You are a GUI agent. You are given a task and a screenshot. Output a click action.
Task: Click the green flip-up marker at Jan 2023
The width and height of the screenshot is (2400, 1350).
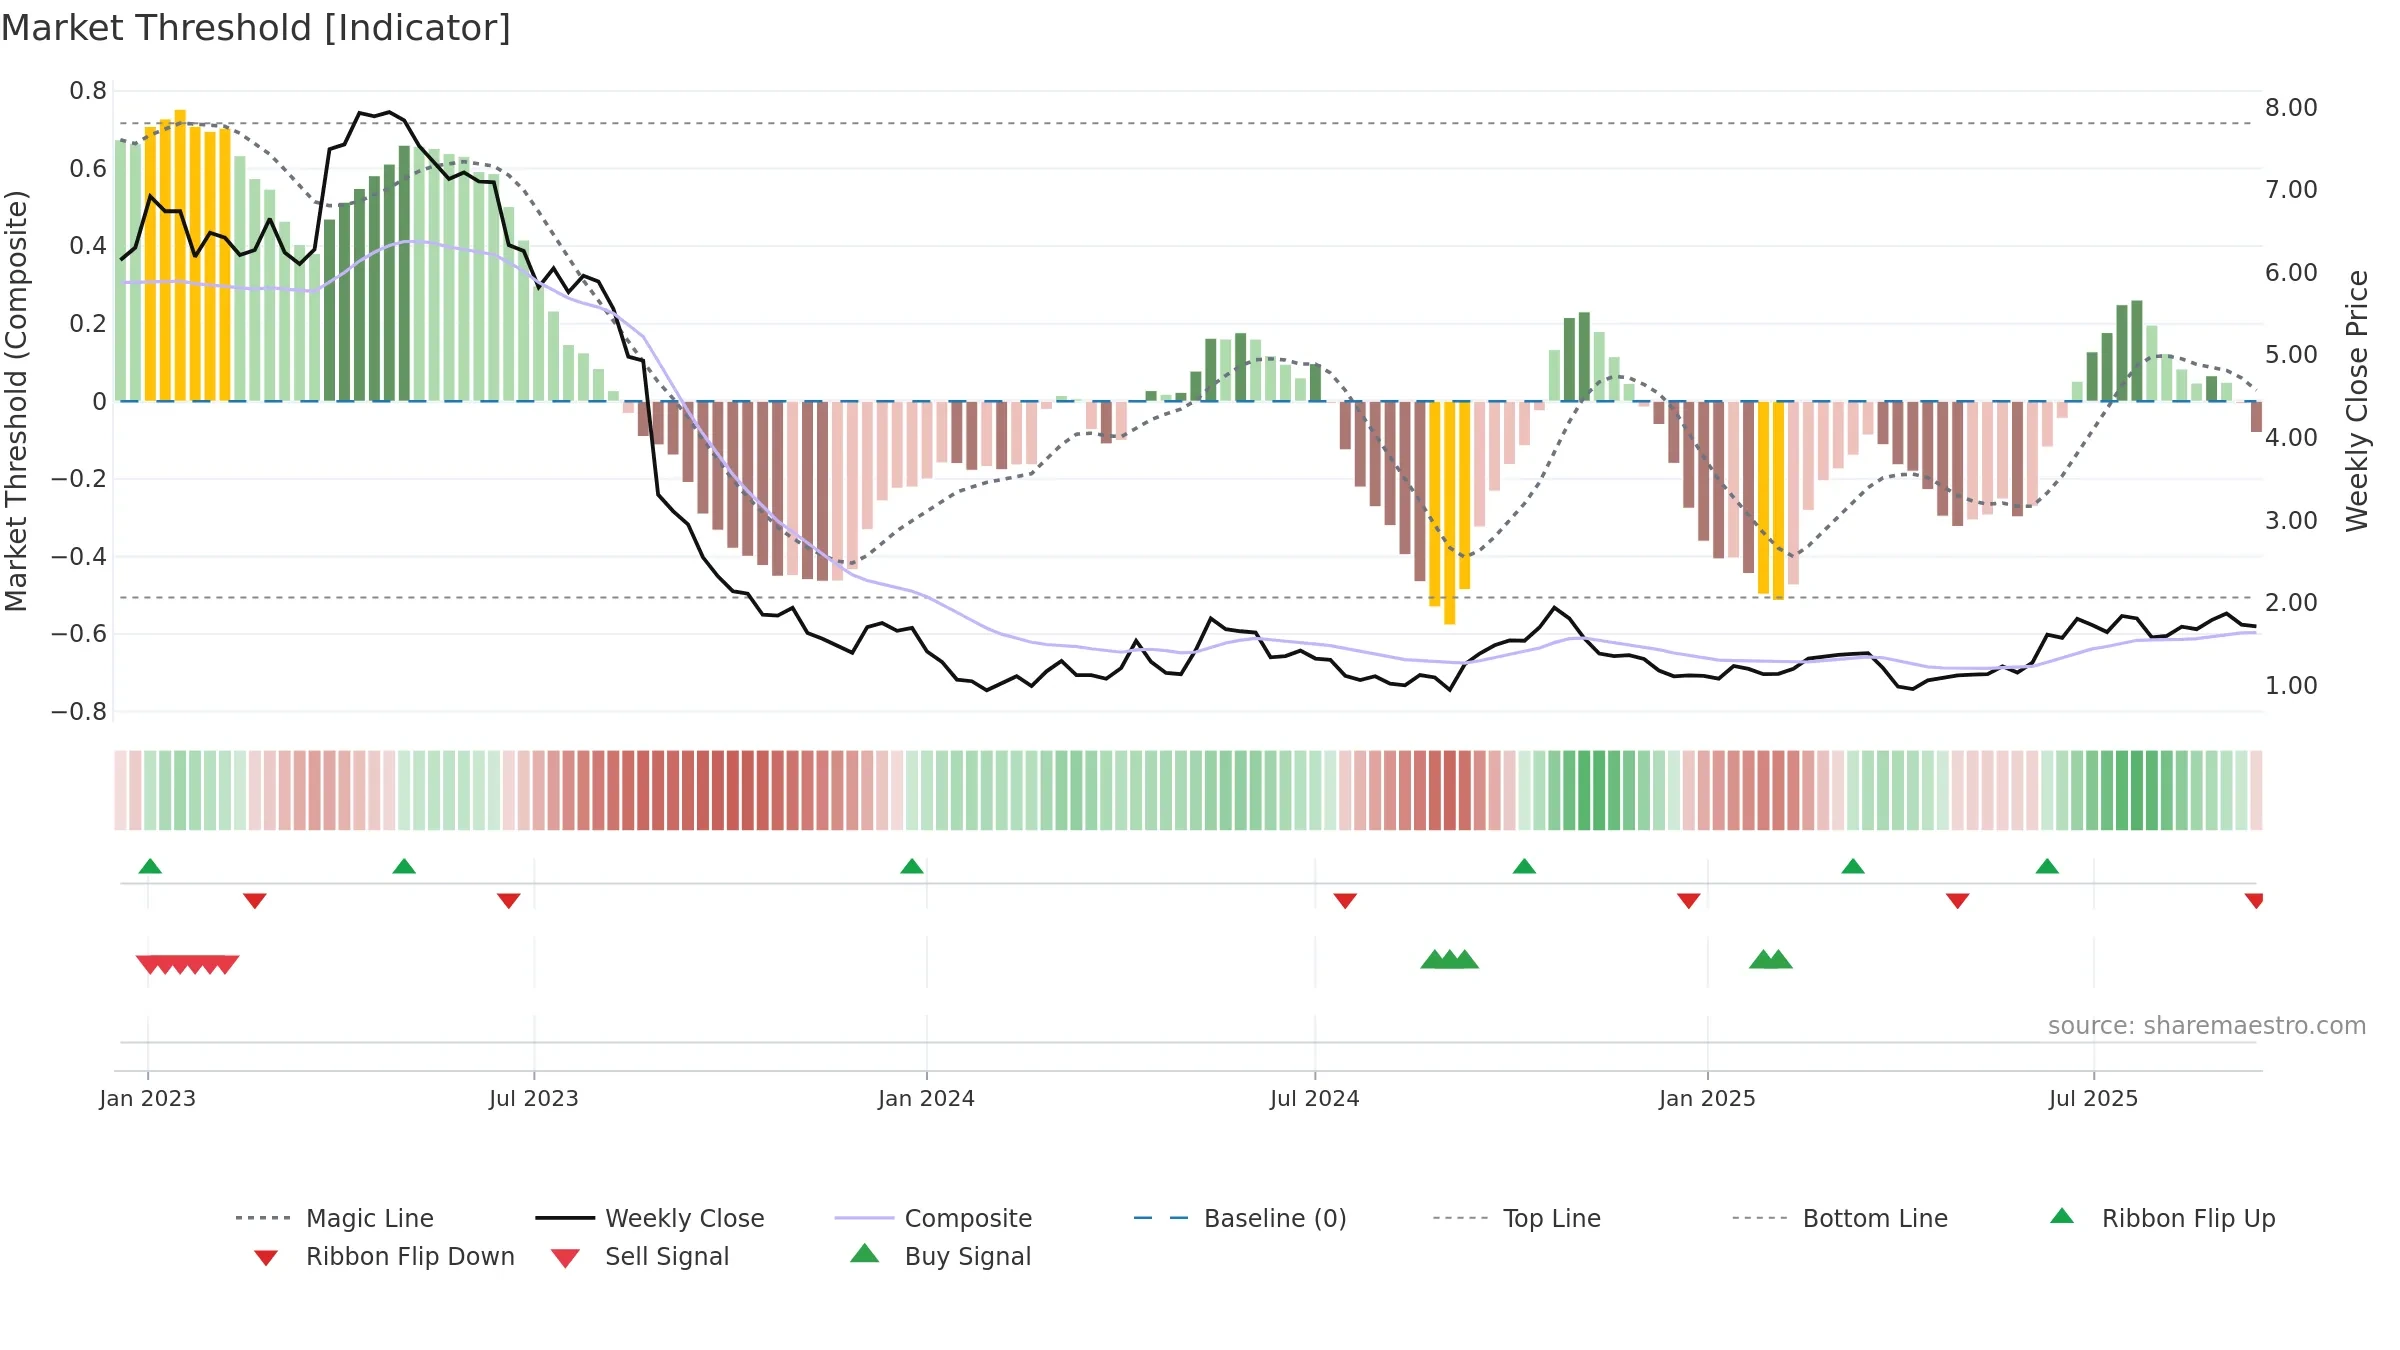coord(150,866)
